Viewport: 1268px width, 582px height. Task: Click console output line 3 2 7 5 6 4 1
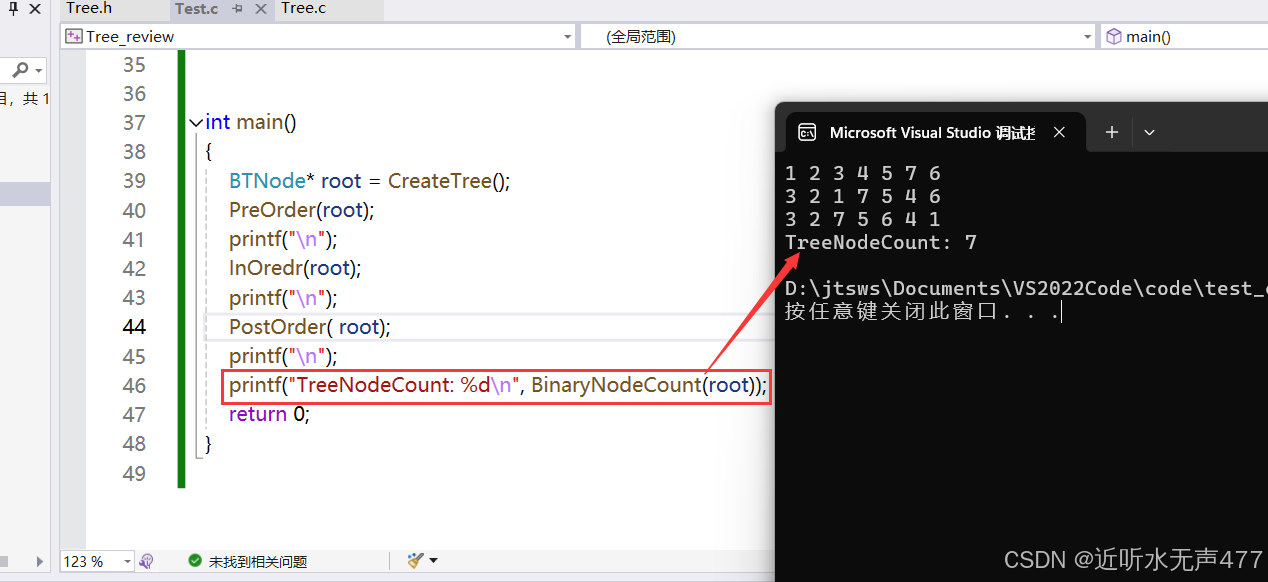point(863,219)
